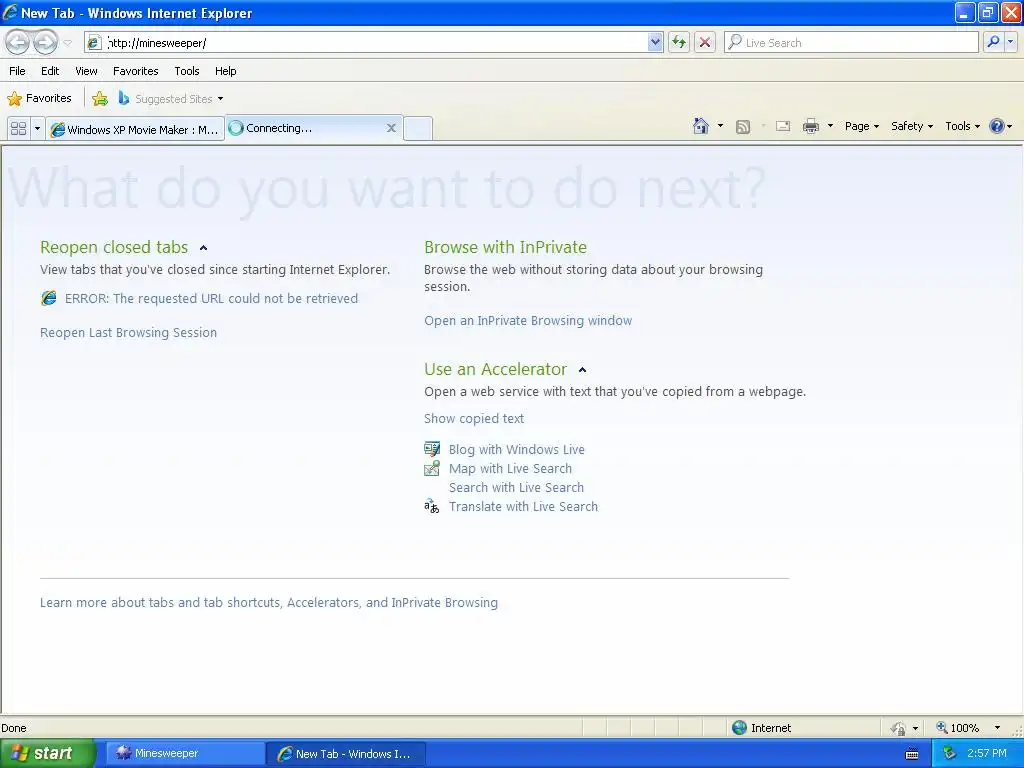This screenshot has width=1024, height=768.
Task: Open the Home button dropdown arrow
Action: click(x=720, y=126)
